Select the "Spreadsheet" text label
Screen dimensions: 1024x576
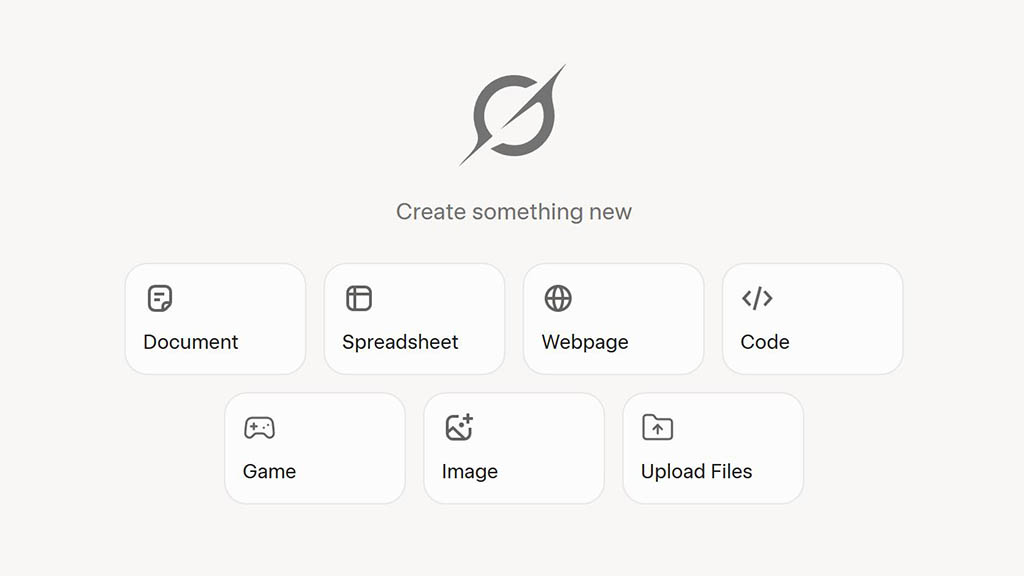(x=400, y=342)
